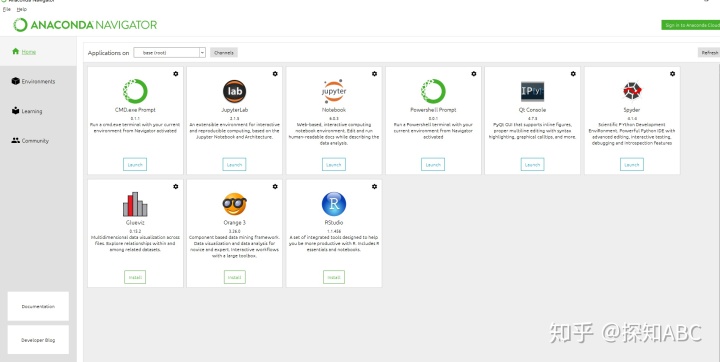
Task: Click the Orange 3 app title text
Action: [x=235, y=222]
